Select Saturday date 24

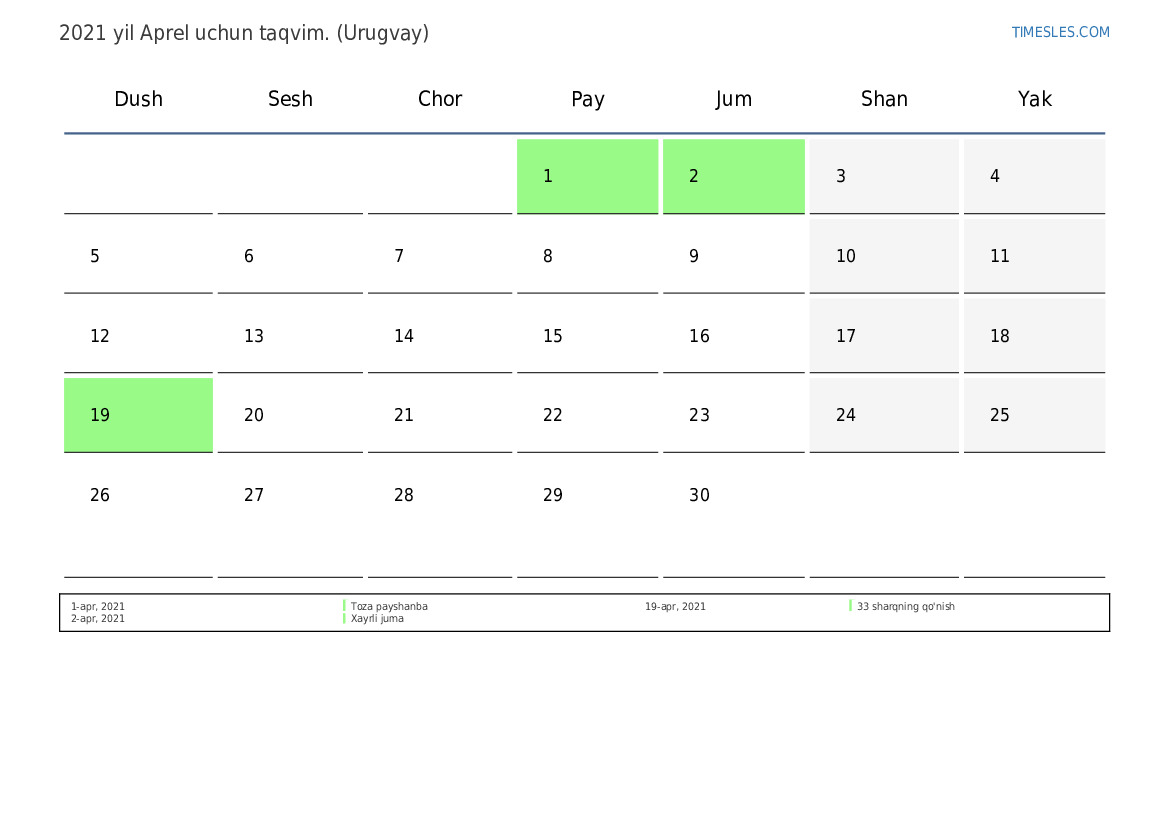(x=884, y=415)
